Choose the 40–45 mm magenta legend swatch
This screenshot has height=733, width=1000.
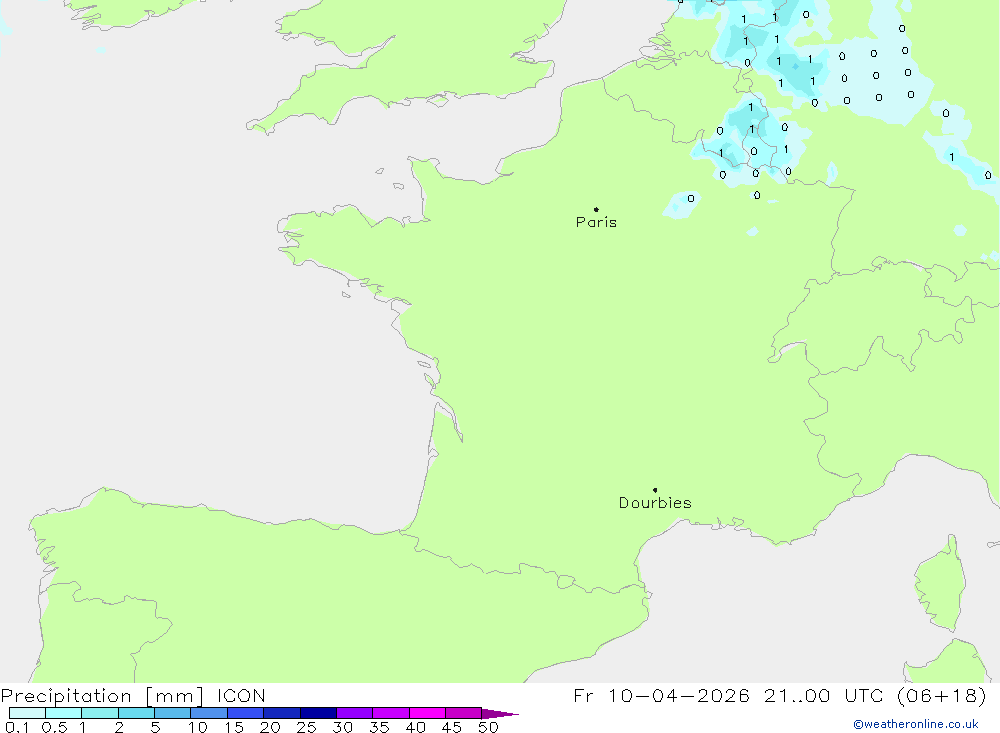coord(427,713)
